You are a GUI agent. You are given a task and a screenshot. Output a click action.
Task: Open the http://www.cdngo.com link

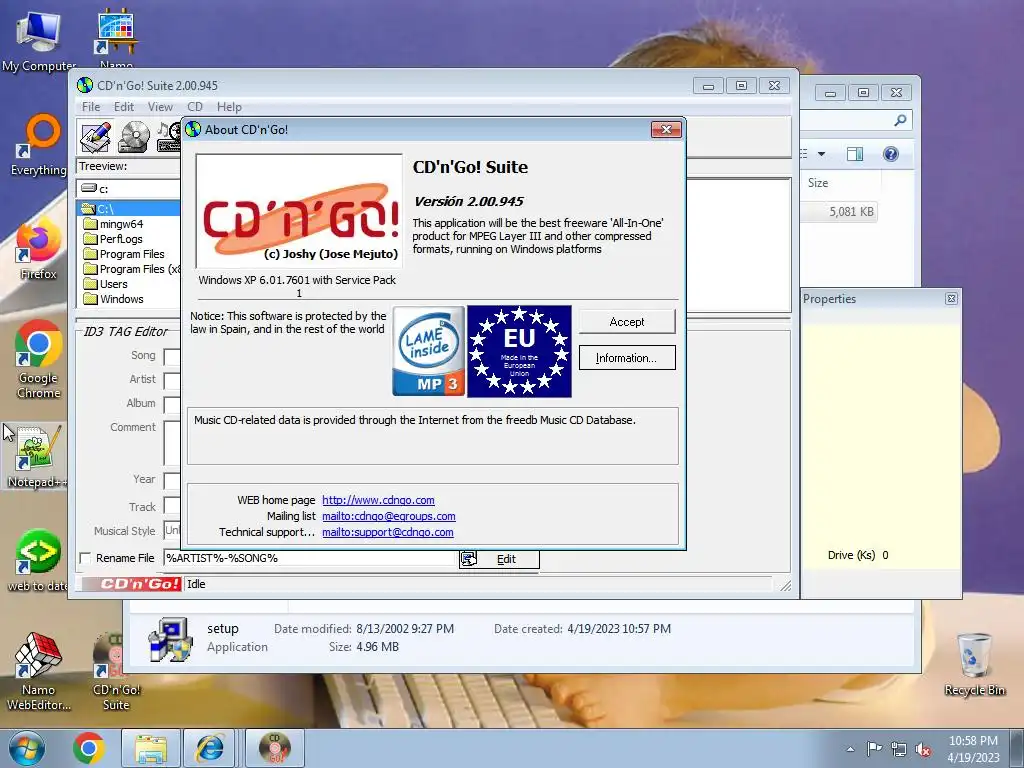378,500
